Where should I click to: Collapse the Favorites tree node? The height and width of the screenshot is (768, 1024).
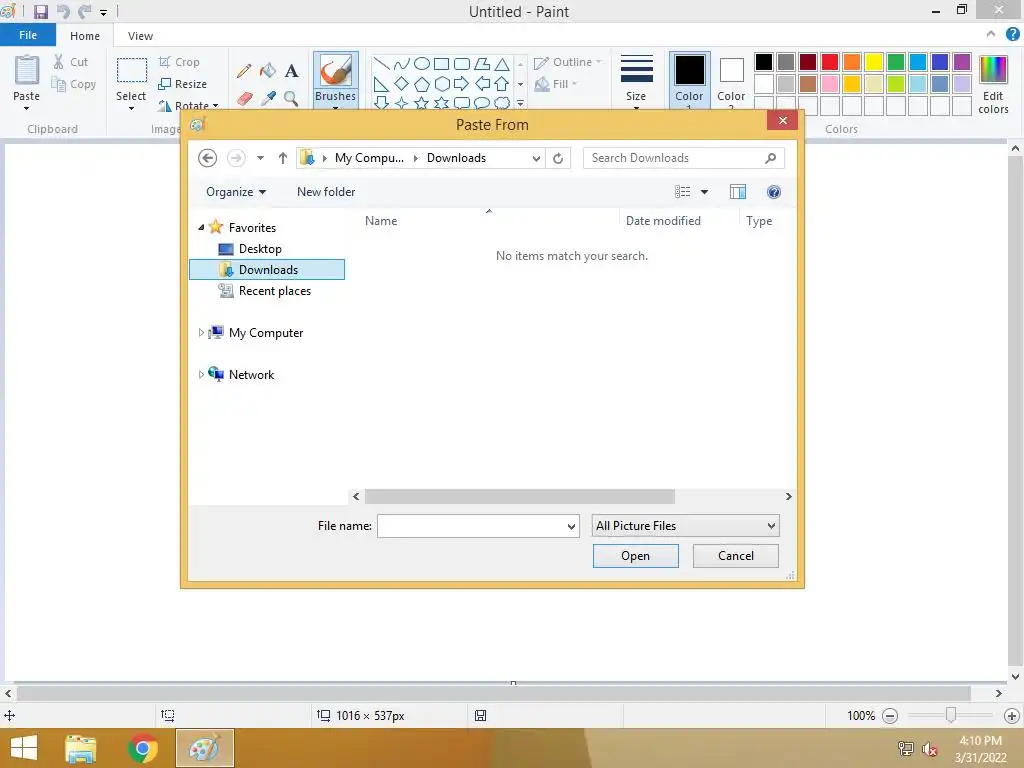(x=201, y=227)
